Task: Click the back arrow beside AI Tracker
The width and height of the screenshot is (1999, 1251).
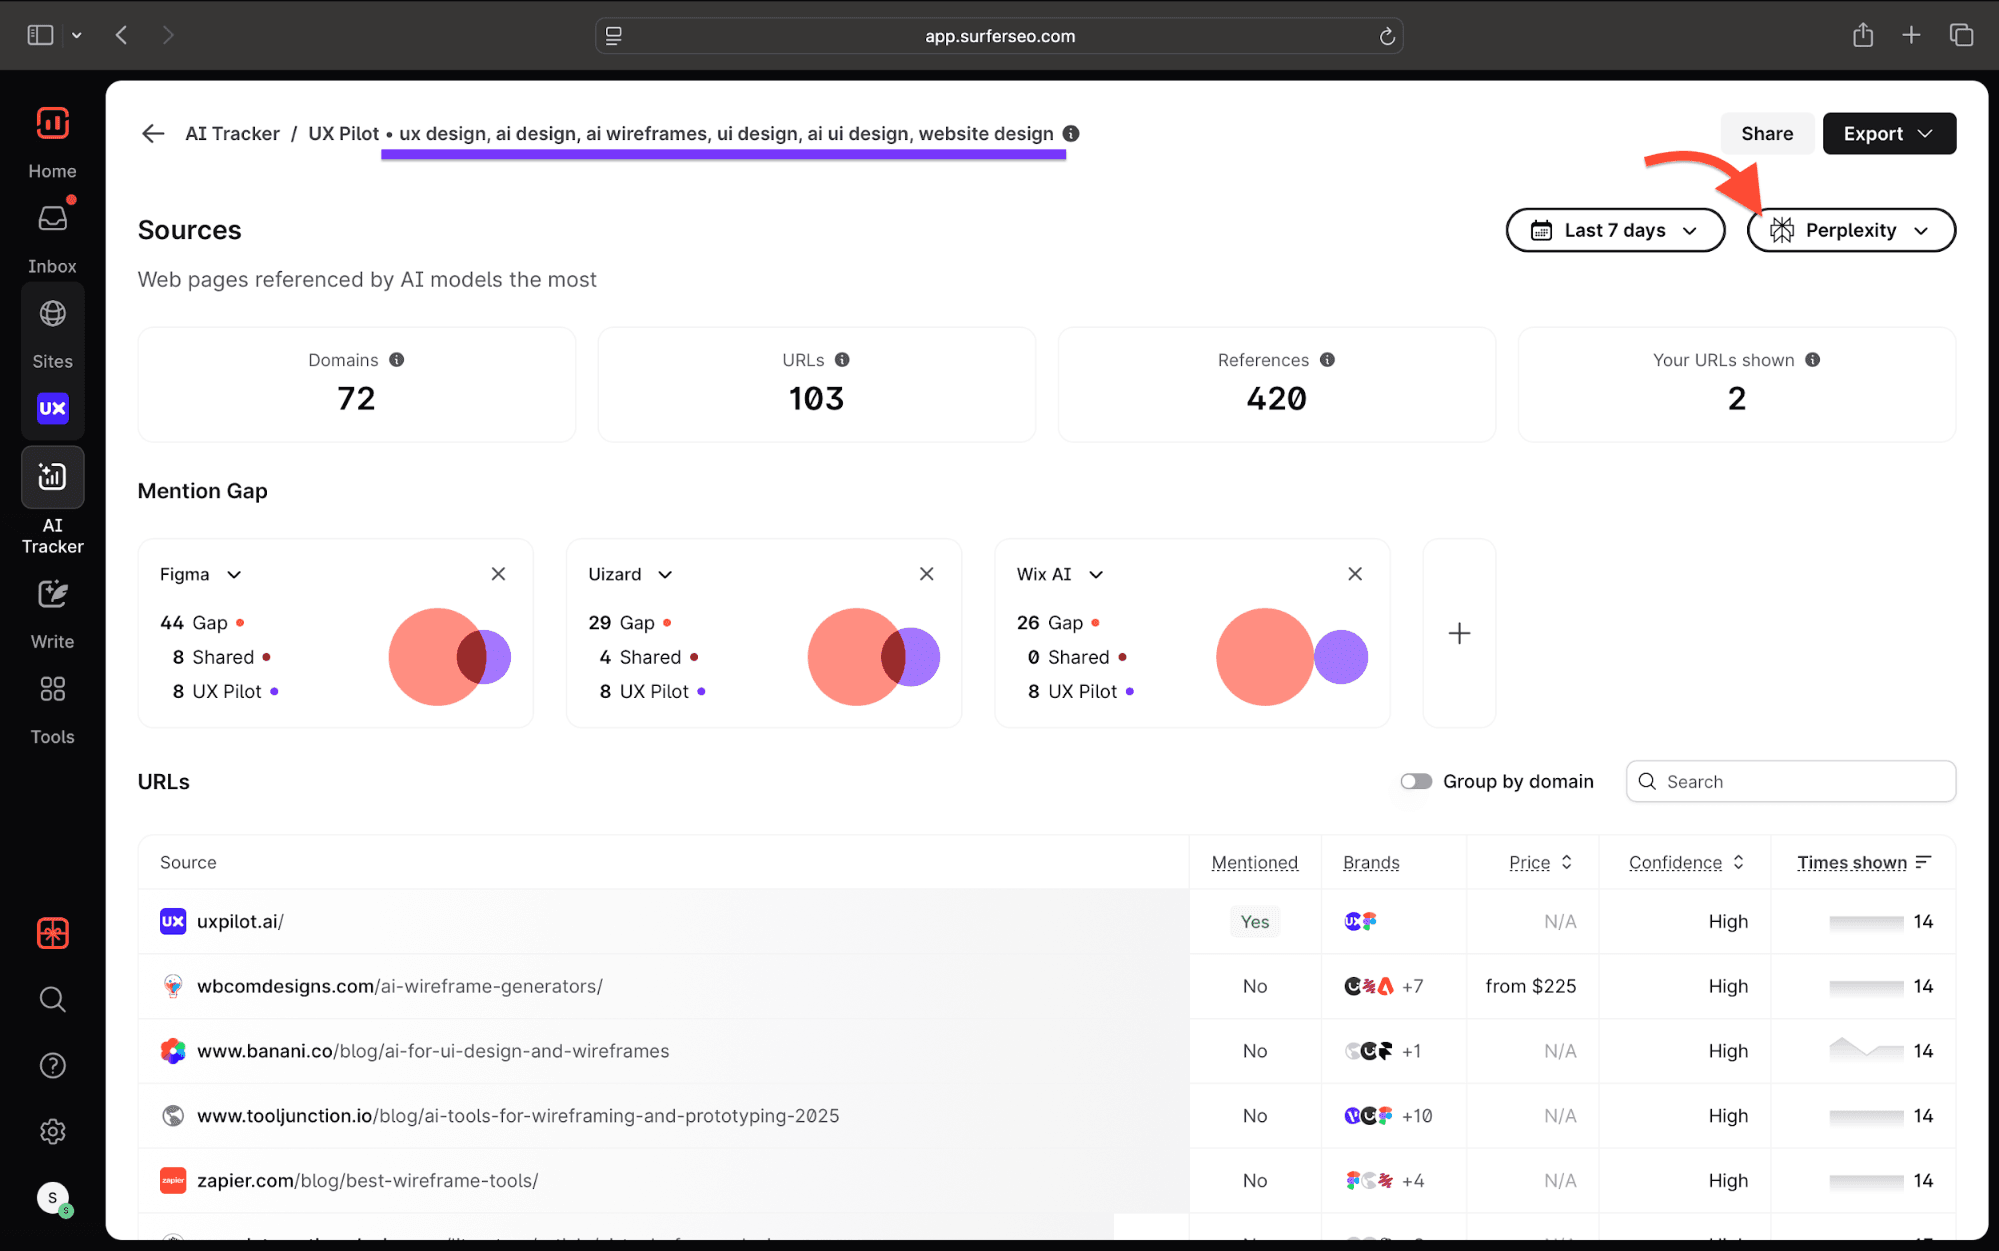Action: pyautogui.click(x=152, y=133)
